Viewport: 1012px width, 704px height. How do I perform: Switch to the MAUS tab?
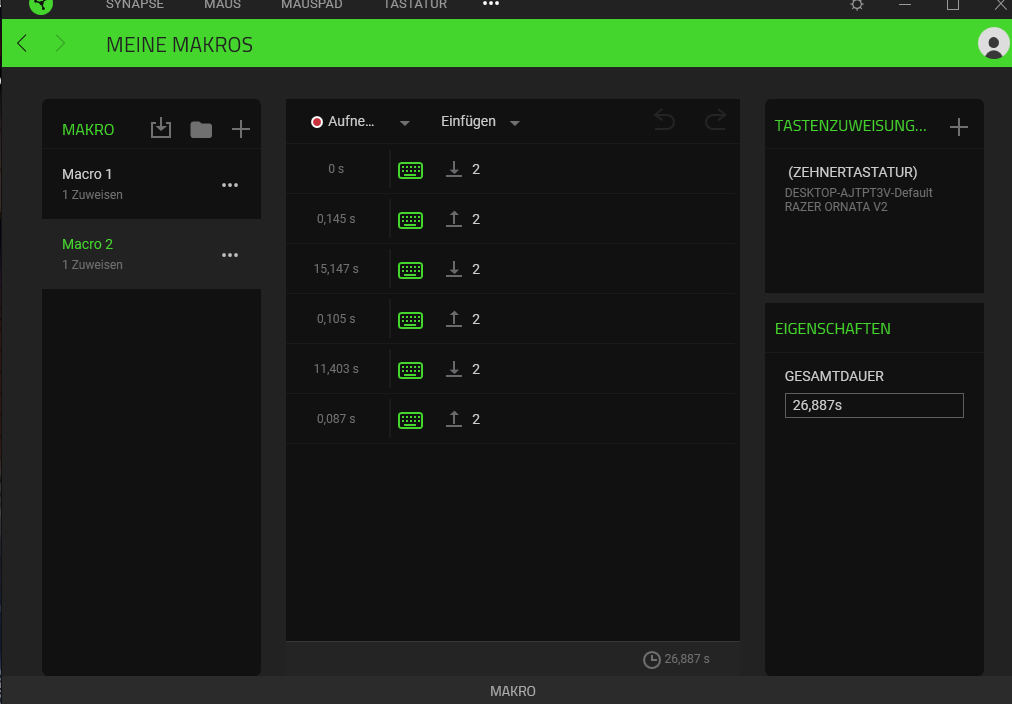point(223,5)
